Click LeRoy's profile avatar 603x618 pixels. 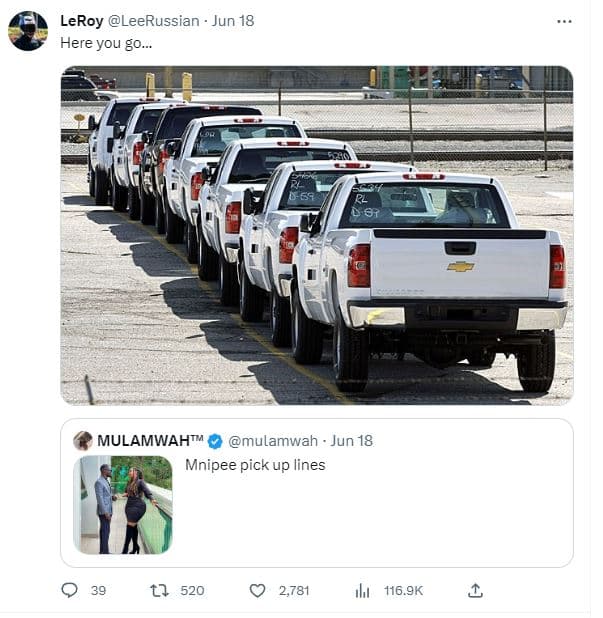click(28, 30)
